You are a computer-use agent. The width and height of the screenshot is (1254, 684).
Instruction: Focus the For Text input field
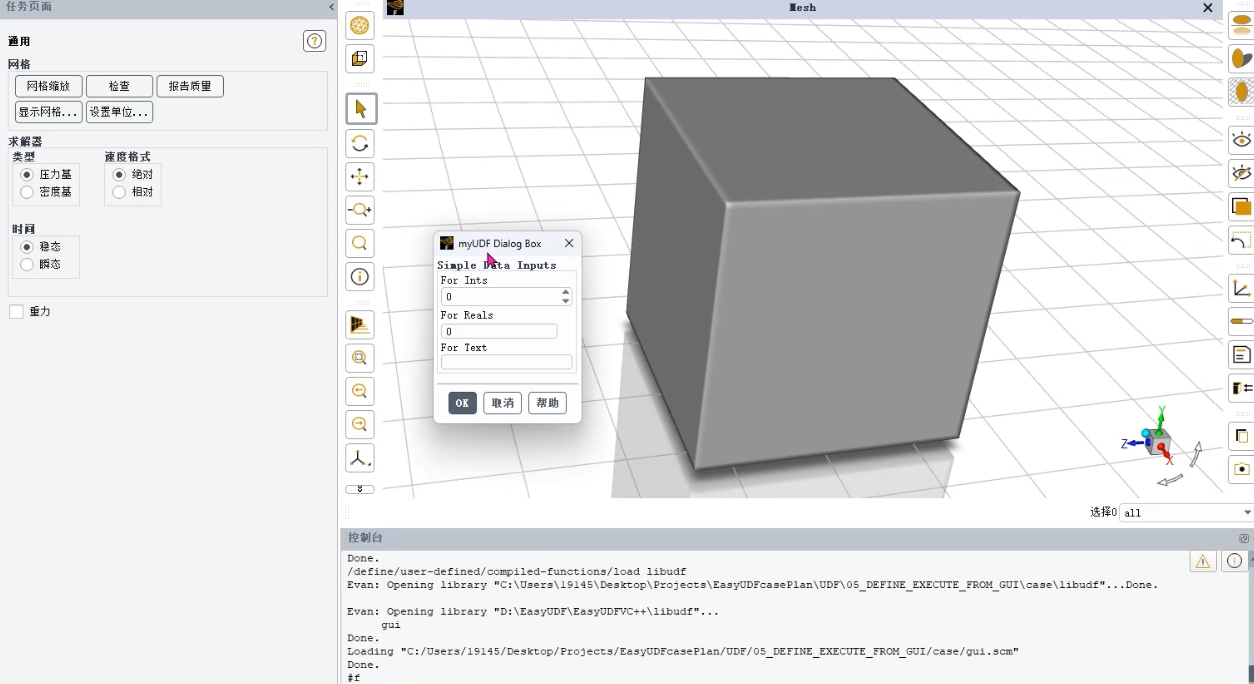(507, 362)
